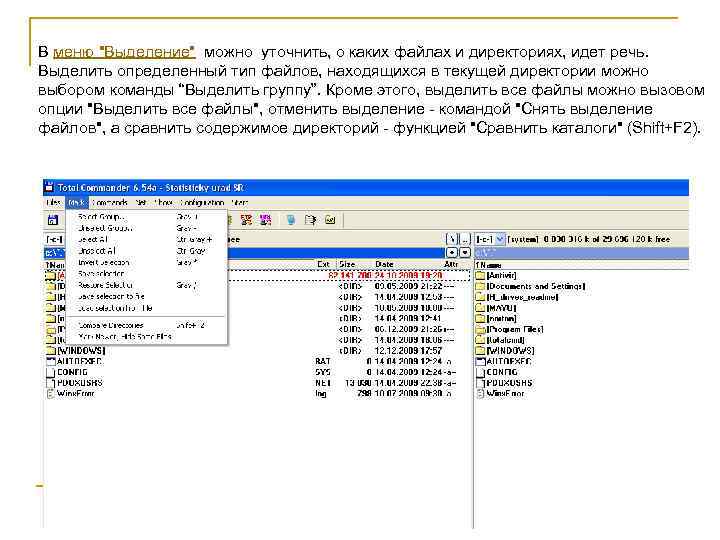Viewport: 720px width, 540px height.
Task: Click the FTP new connection (URL) toolbar icon
Action: [265, 220]
